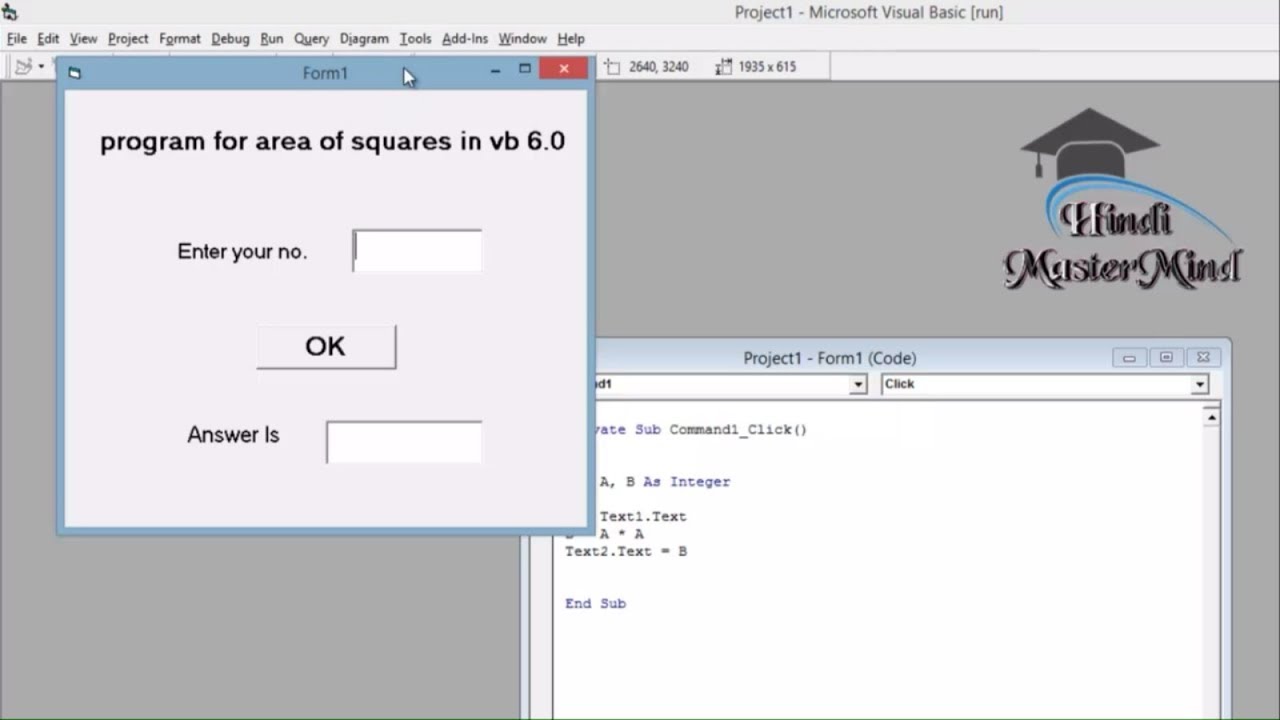
Task: Click the OK button on Form1
Action: coord(326,347)
